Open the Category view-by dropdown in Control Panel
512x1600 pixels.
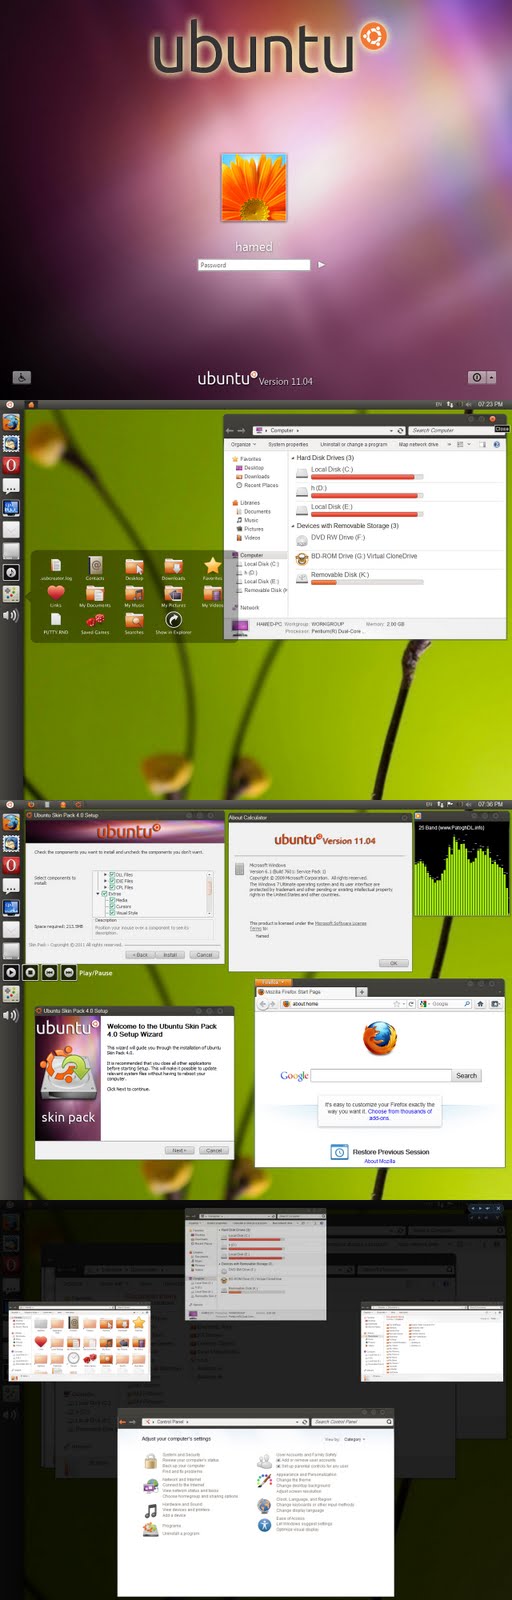[x=354, y=1439]
